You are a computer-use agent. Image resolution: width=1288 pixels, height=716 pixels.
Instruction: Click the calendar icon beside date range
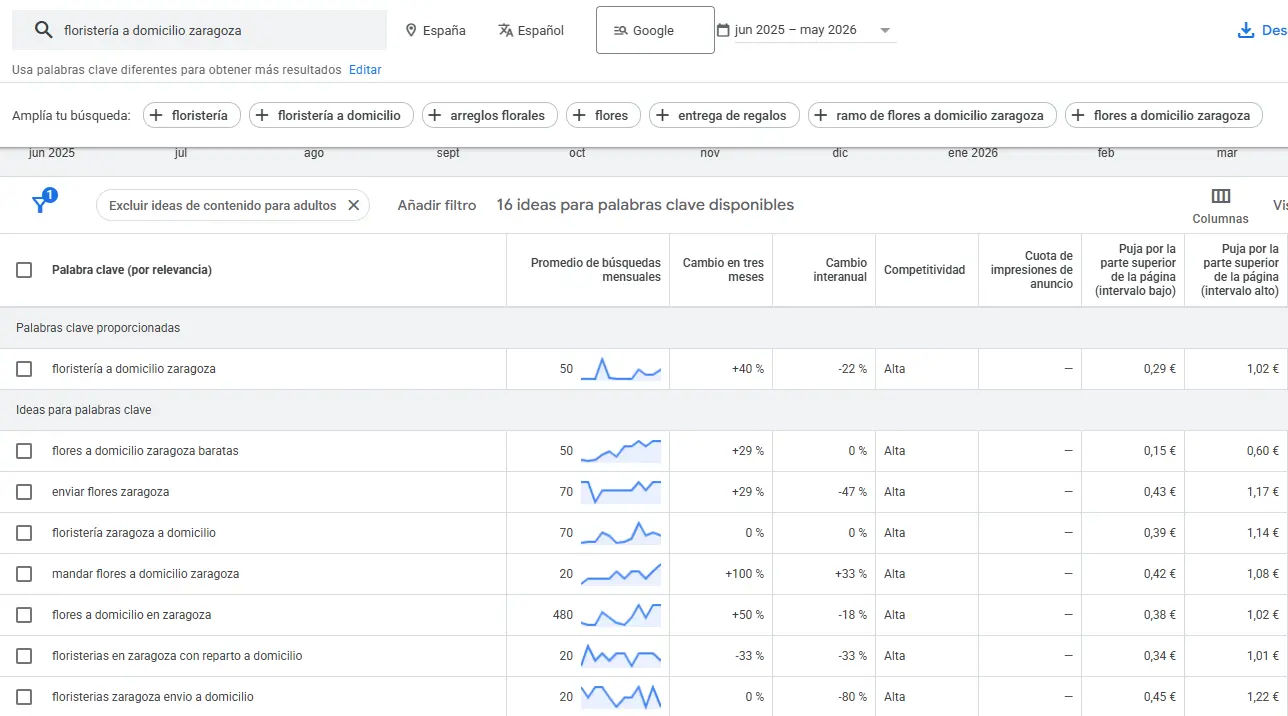(723, 30)
